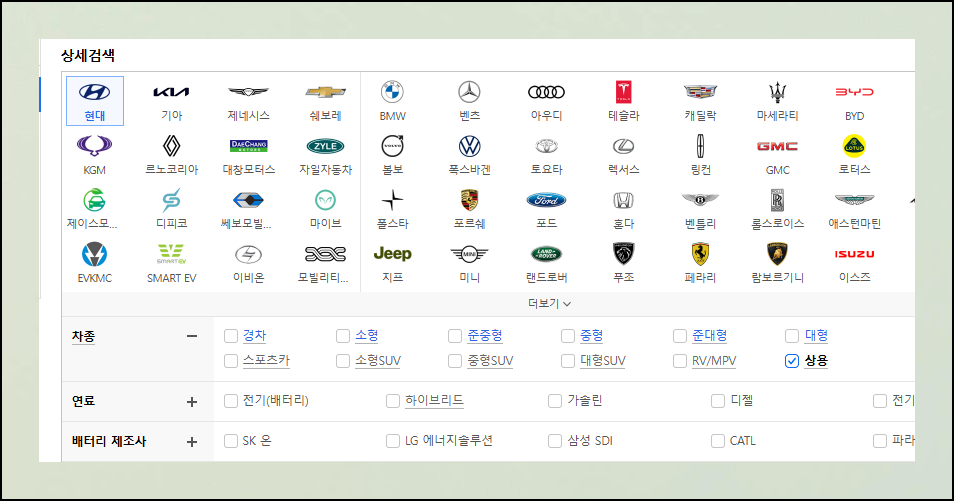The image size is (954, 501).
Task: Uncheck the 상용 checkbox
Action: tap(792, 361)
